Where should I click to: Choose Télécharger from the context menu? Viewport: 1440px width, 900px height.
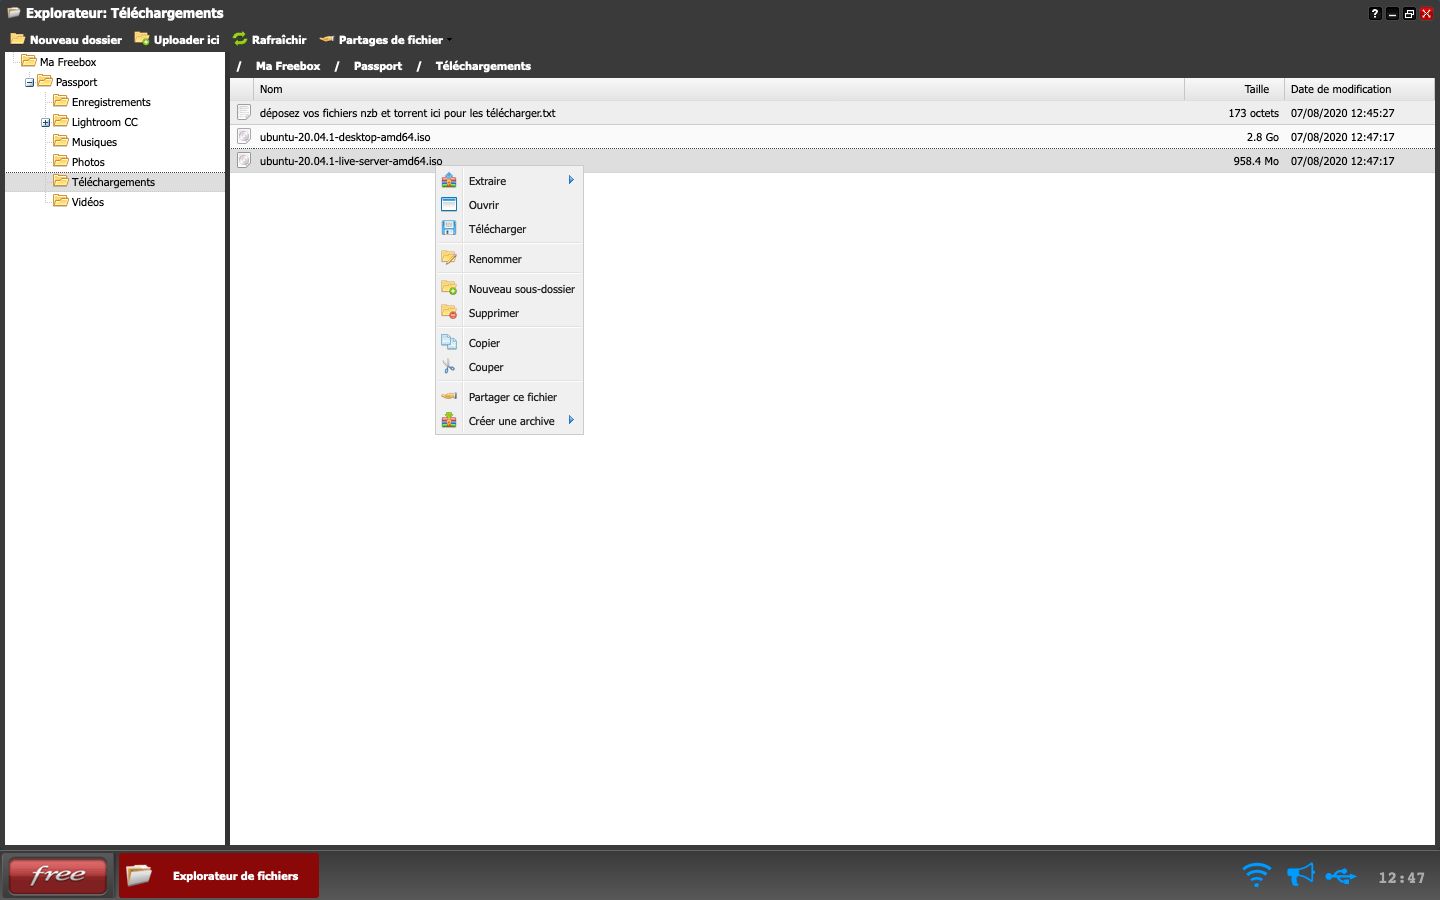point(509,229)
